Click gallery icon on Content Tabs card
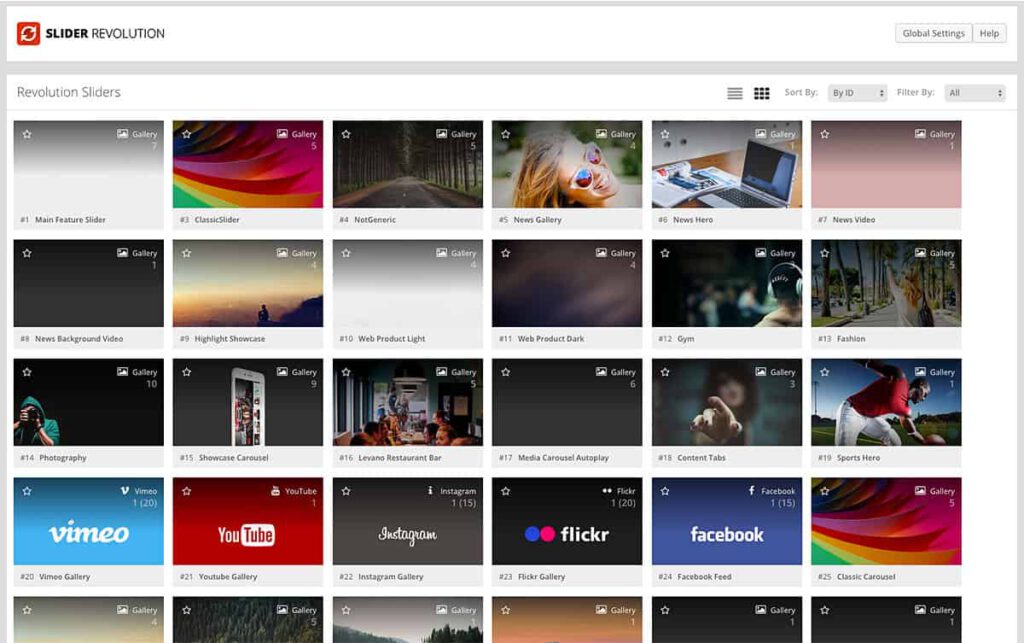This screenshot has height=643, width=1024. click(x=761, y=371)
